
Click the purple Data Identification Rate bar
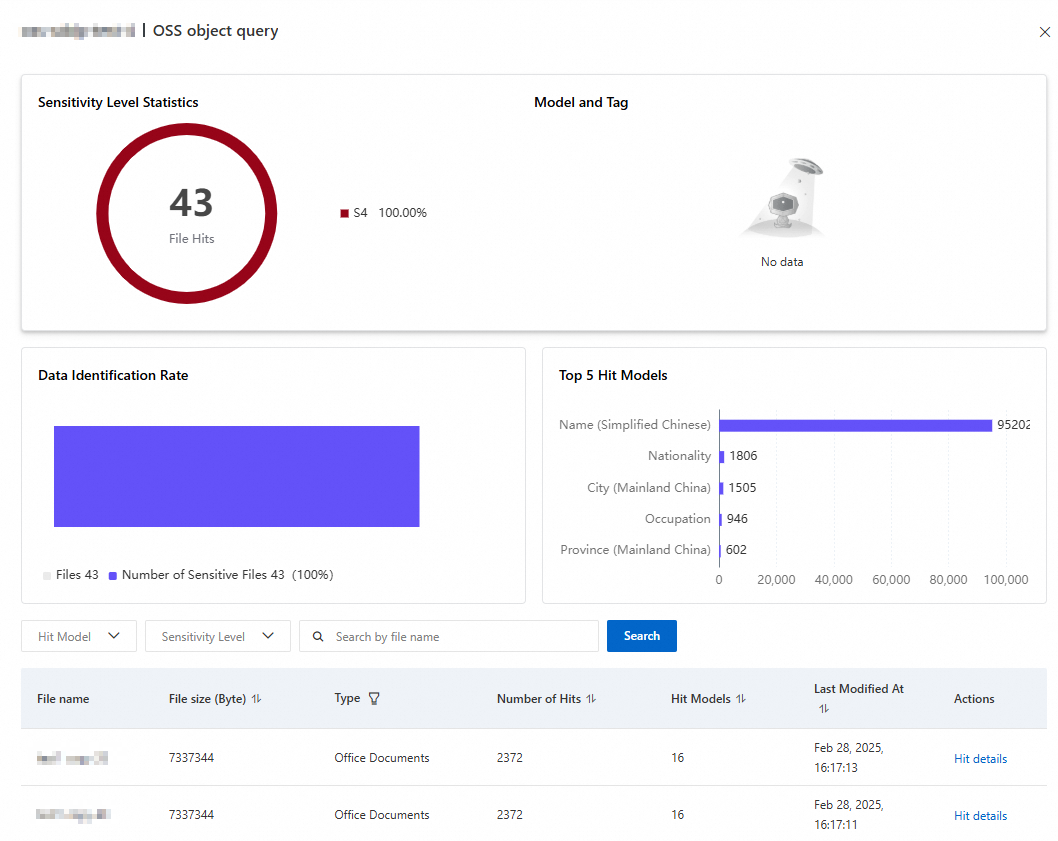click(x=236, y=476)
